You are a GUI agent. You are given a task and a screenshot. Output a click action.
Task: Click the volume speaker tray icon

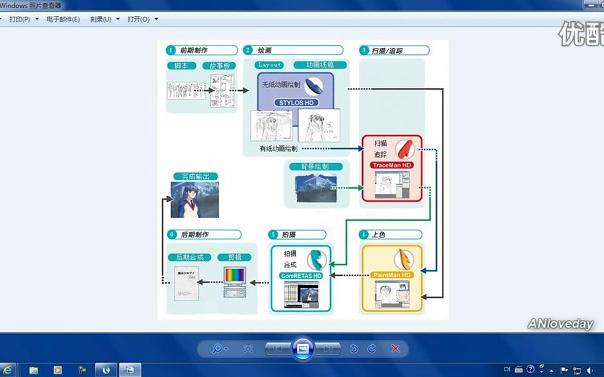pos(590,370)
